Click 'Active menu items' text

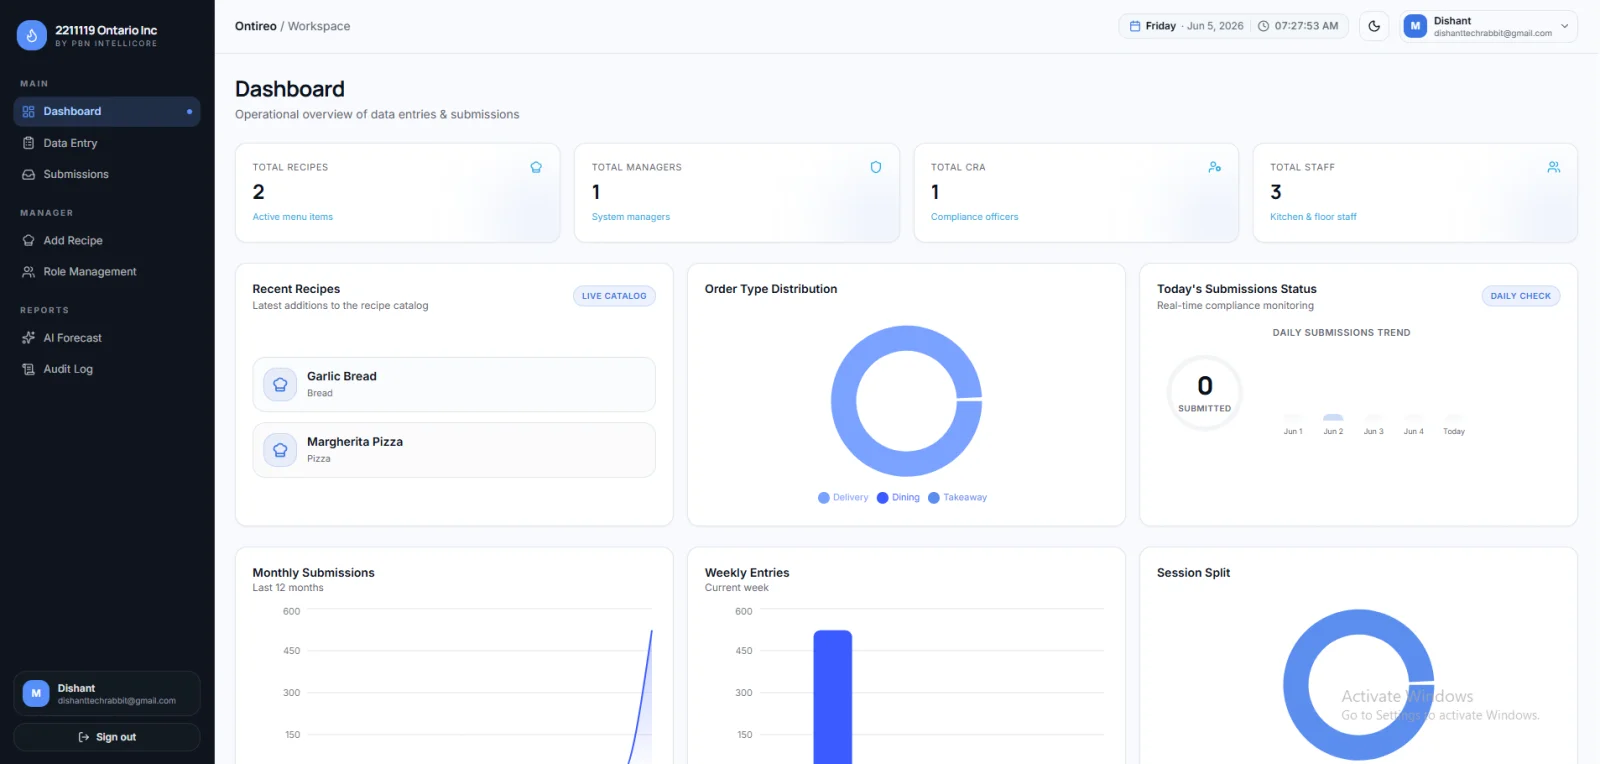click(293, 217)
